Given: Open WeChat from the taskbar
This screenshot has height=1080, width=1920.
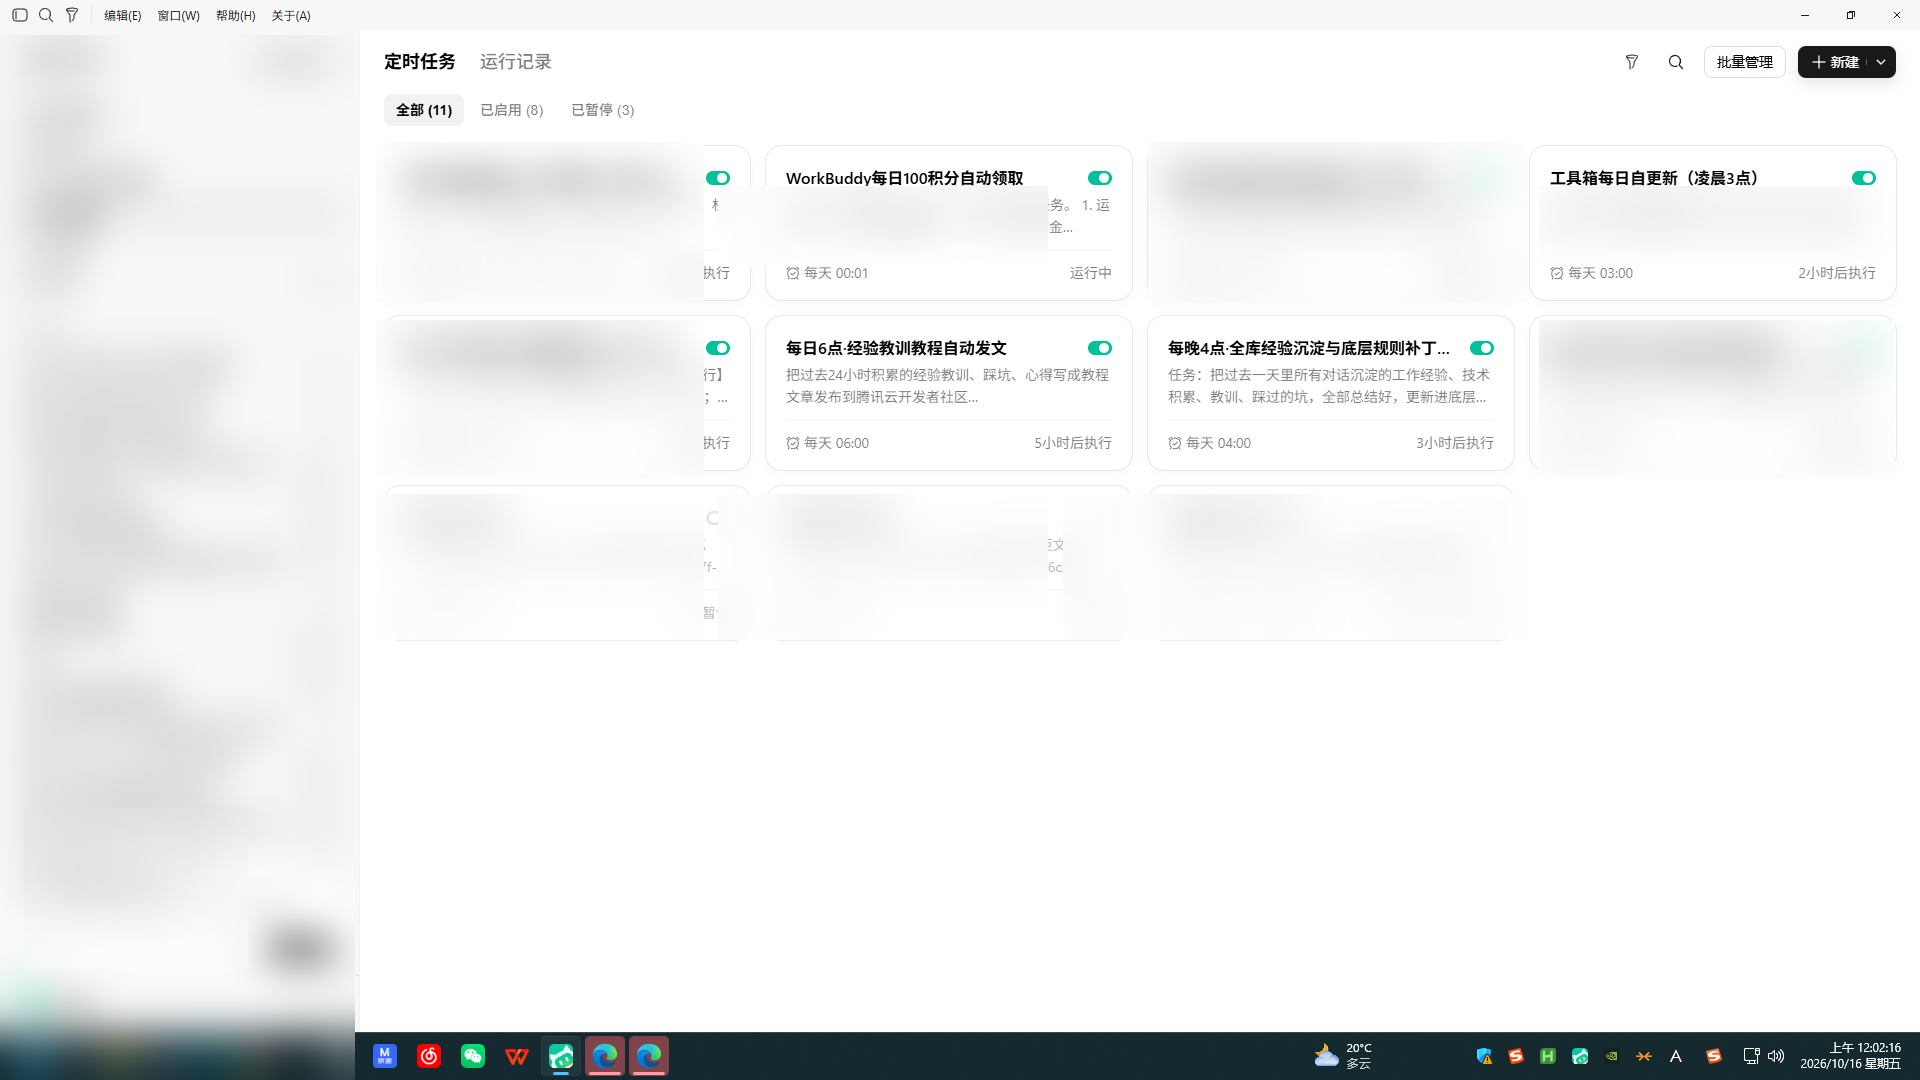Looking at the screenshot, I should click(473, 1056).
